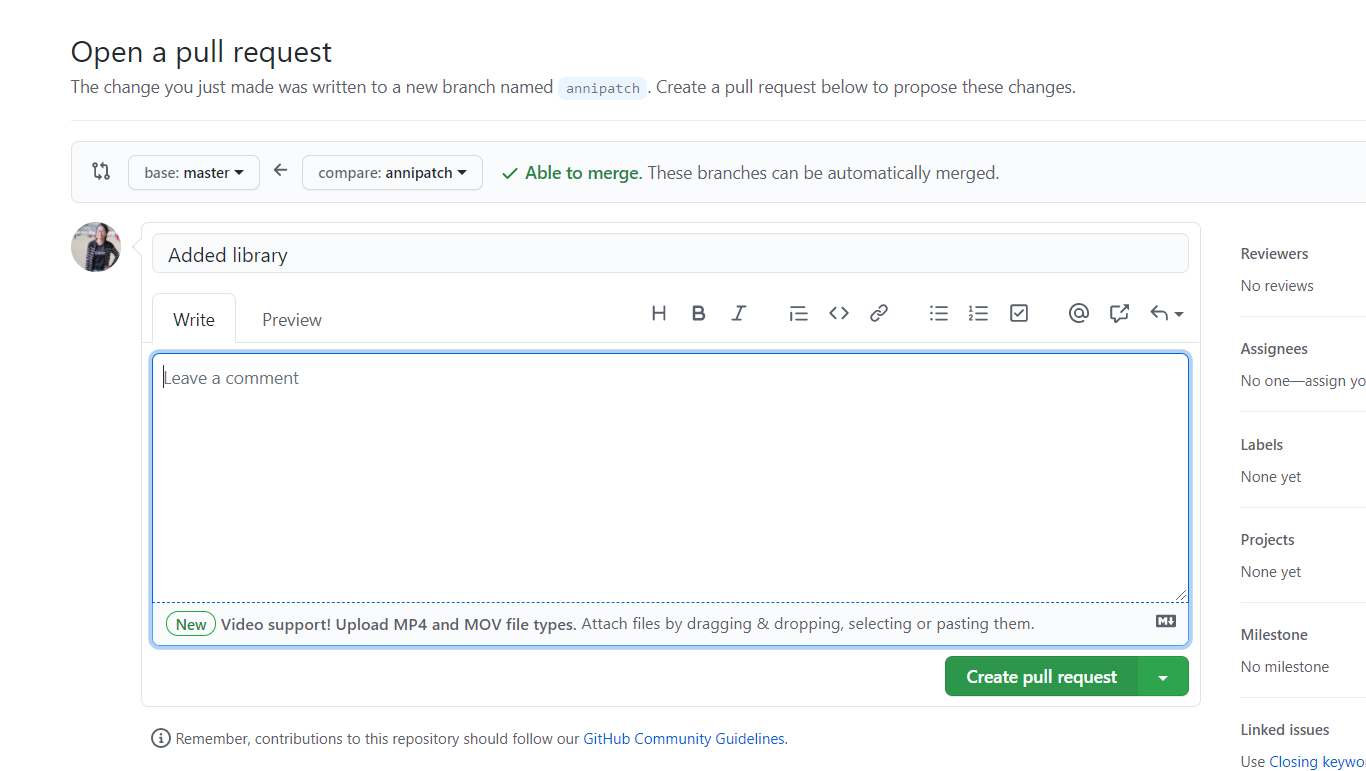Open saved replies dropdown
1366x771 pixels.
point(1166,314)
